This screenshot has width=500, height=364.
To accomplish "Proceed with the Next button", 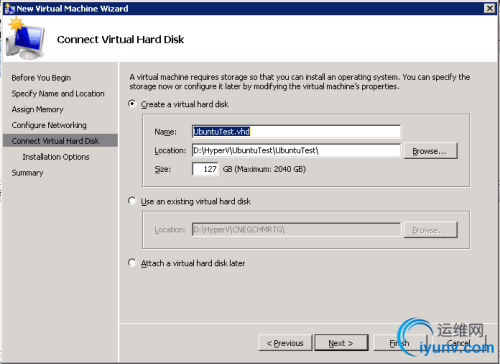I will pos(341,343).
